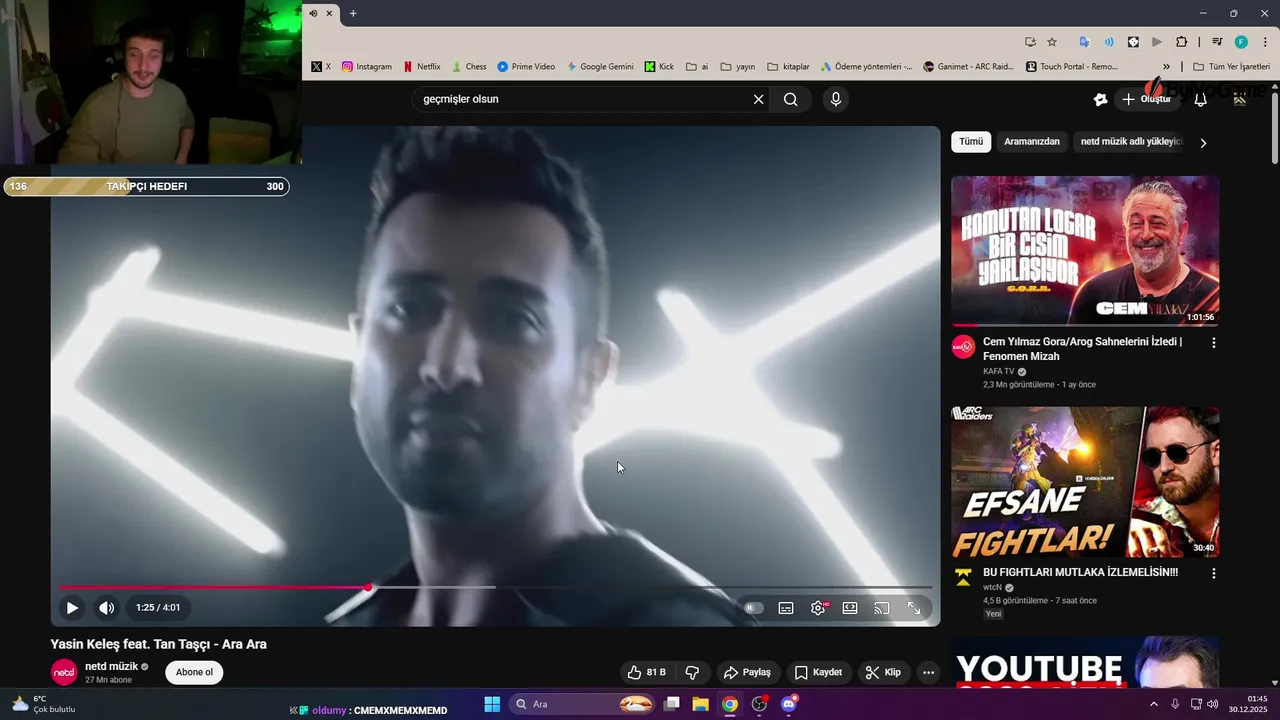The height and width of the screenshot is (720, 1280).
Task: Open Chrome extensions puzzle icon
Action: click(1181, 42)
